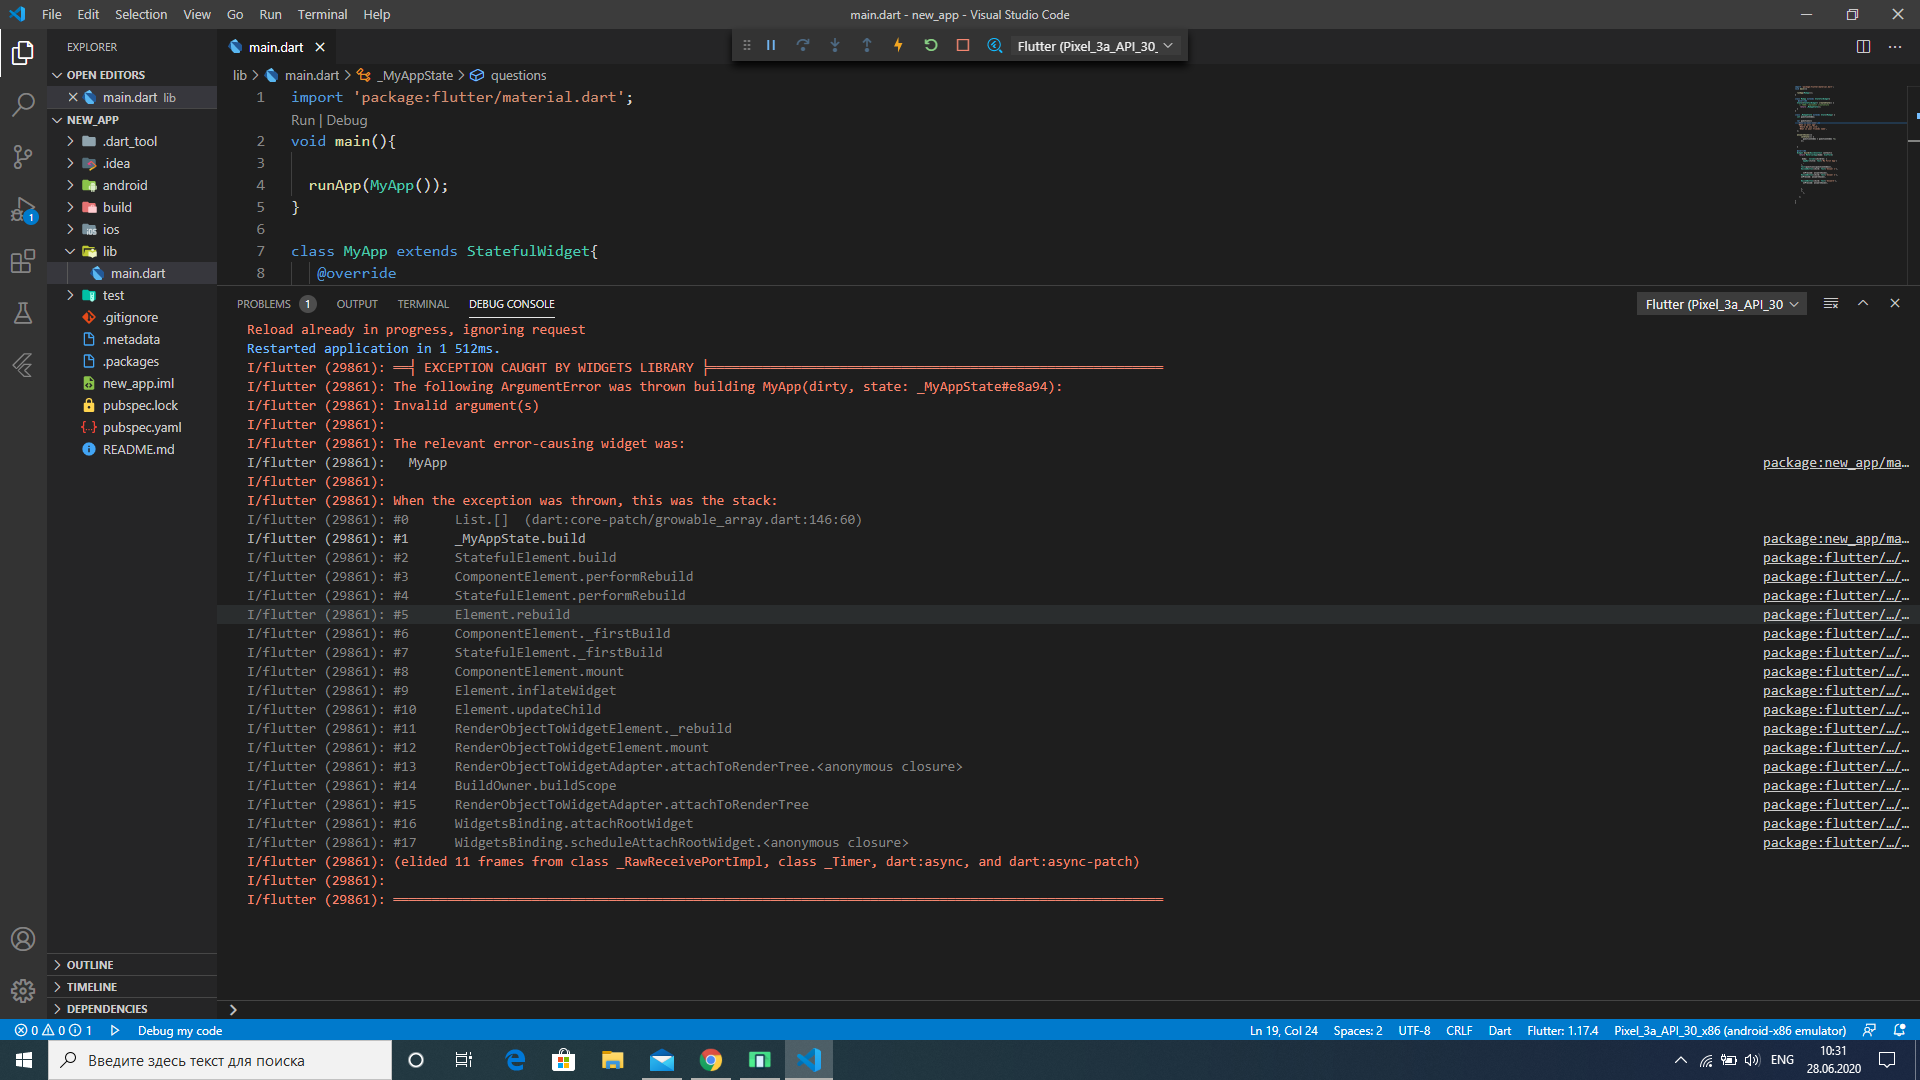Click errors and warnings count in status bar

point(54,1030)
